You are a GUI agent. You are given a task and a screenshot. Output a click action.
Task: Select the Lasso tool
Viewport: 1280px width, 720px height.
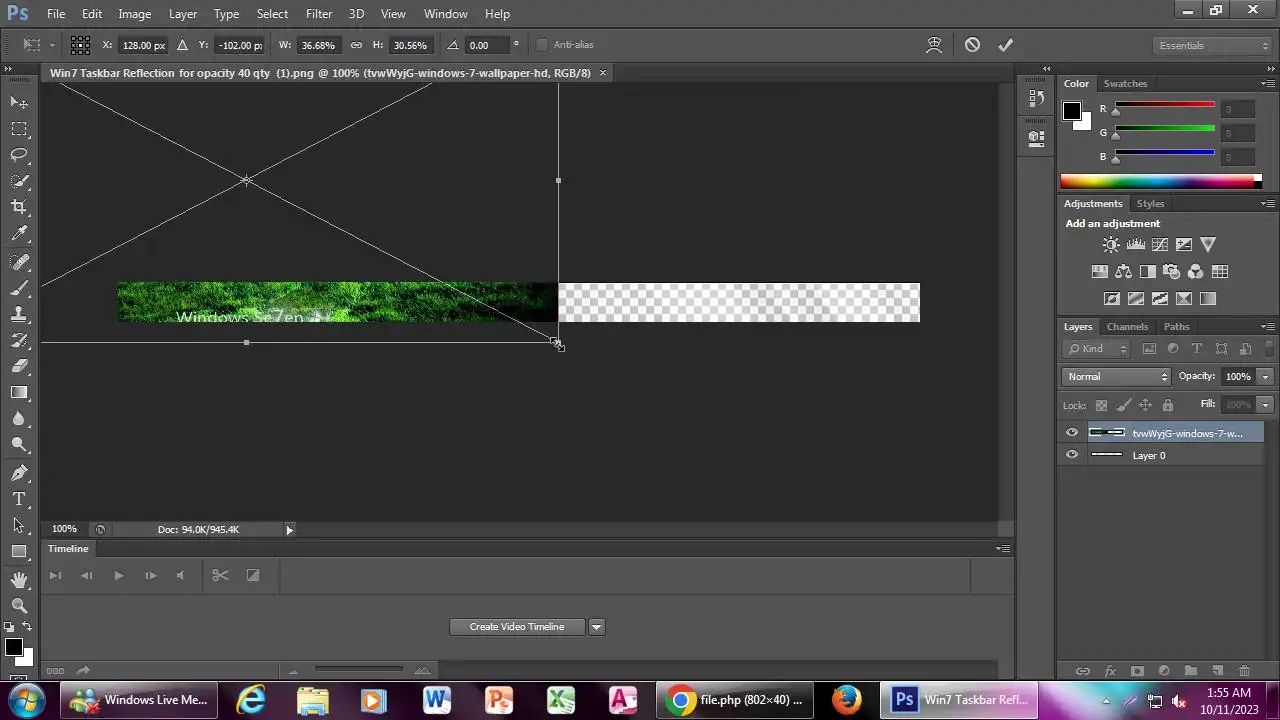pos(19,154)
